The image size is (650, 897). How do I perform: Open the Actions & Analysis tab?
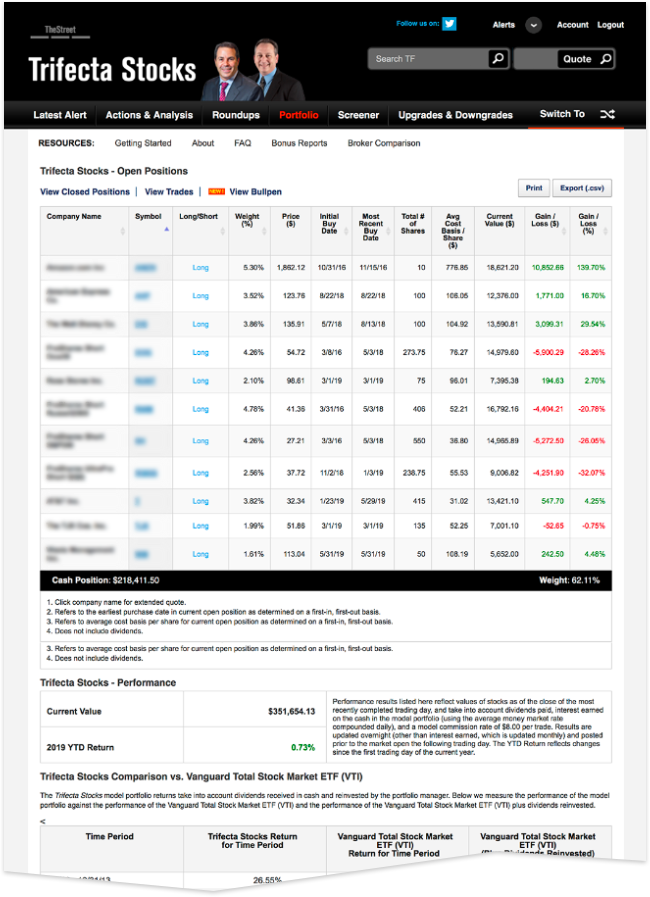pos(149,115)
